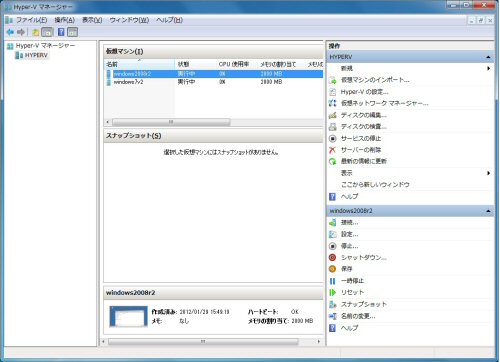
Task: Select the windows7v2 virtual machine row
Action: 214,82
